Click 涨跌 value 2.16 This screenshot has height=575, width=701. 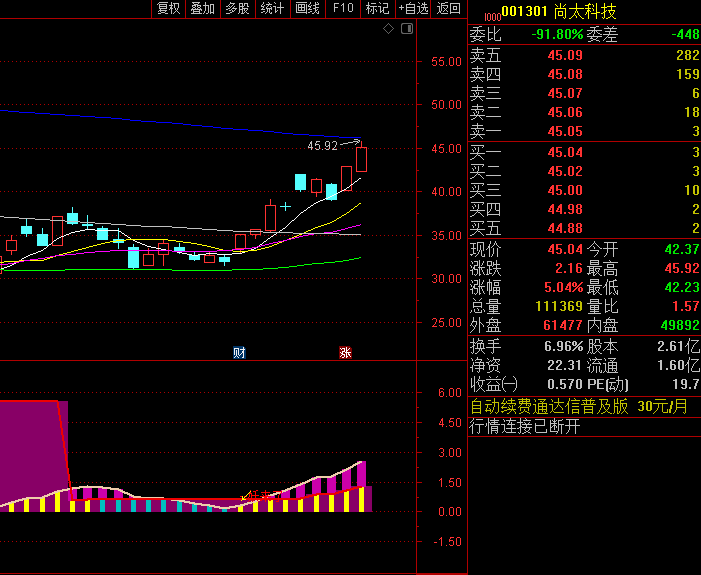tap(569, 268)
